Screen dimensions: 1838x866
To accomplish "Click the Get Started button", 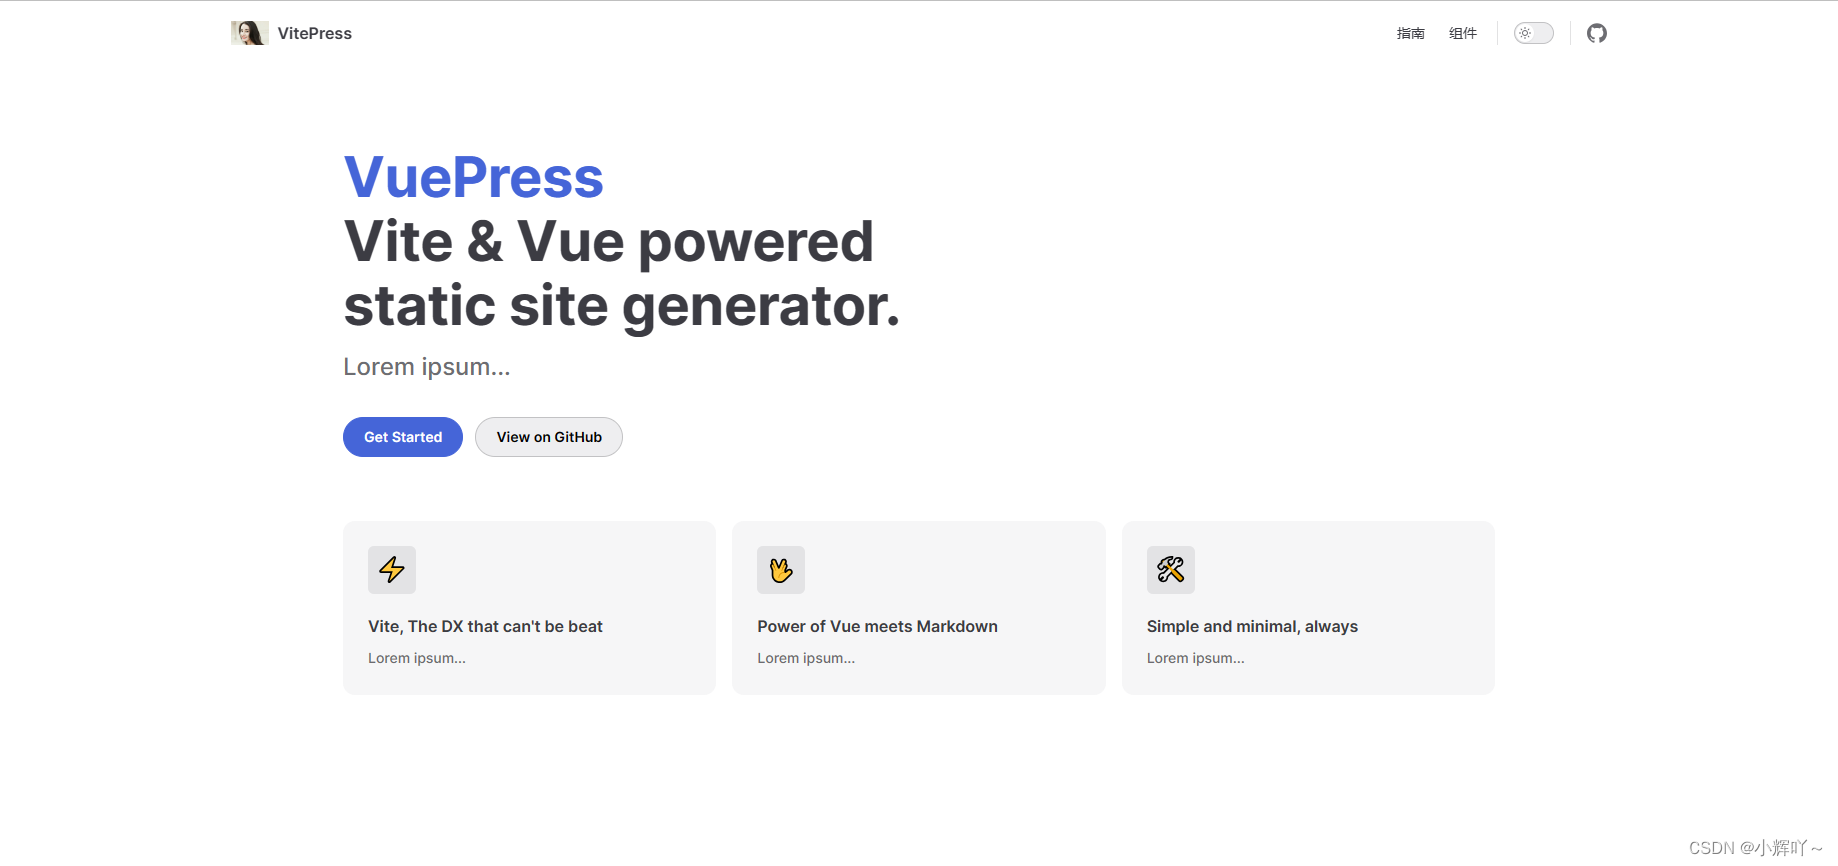I will tap(402, 437).
